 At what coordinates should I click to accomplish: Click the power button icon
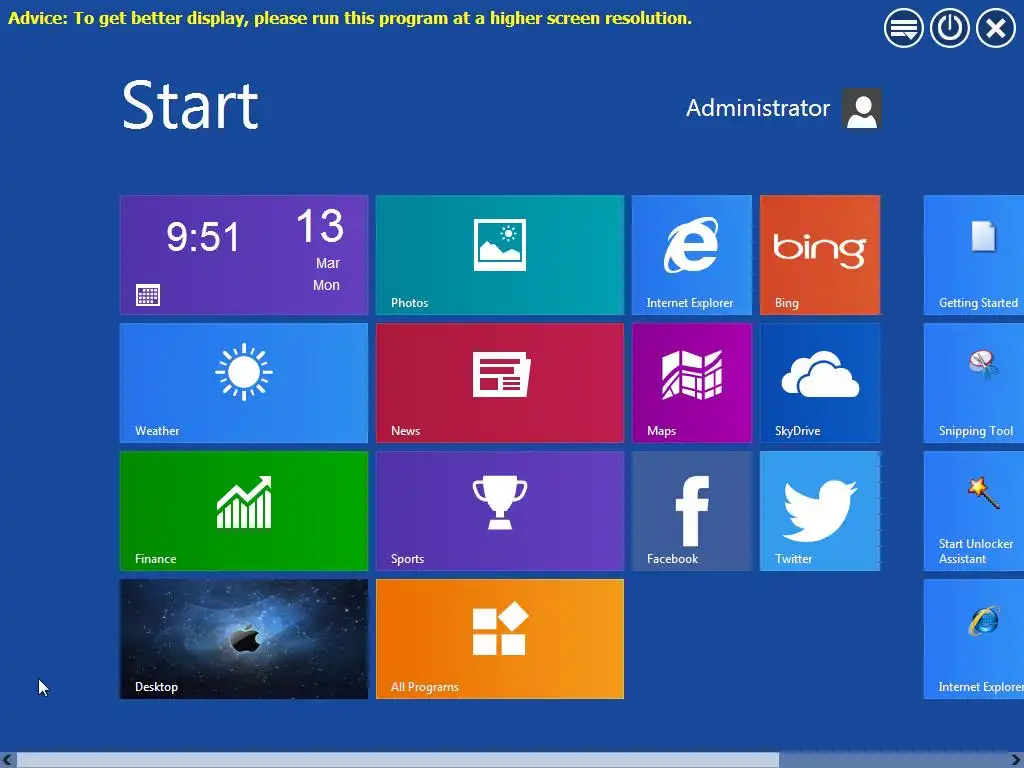[950, 28]
